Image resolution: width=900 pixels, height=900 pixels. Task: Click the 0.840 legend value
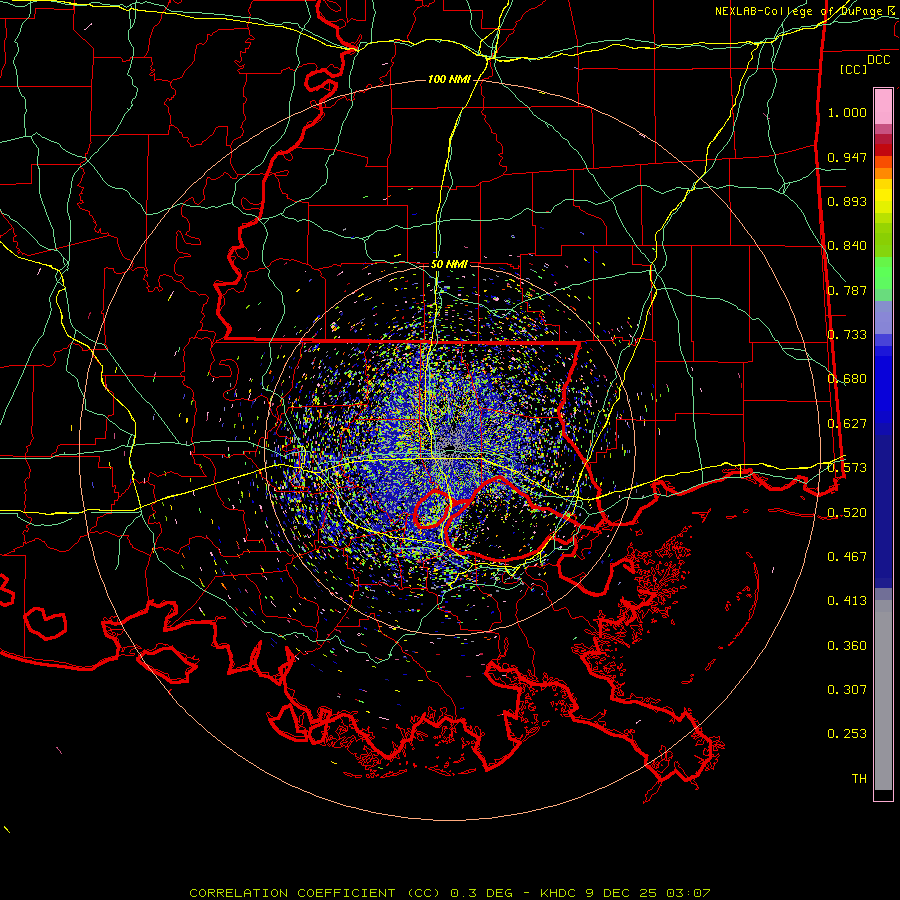pos(847,246)
